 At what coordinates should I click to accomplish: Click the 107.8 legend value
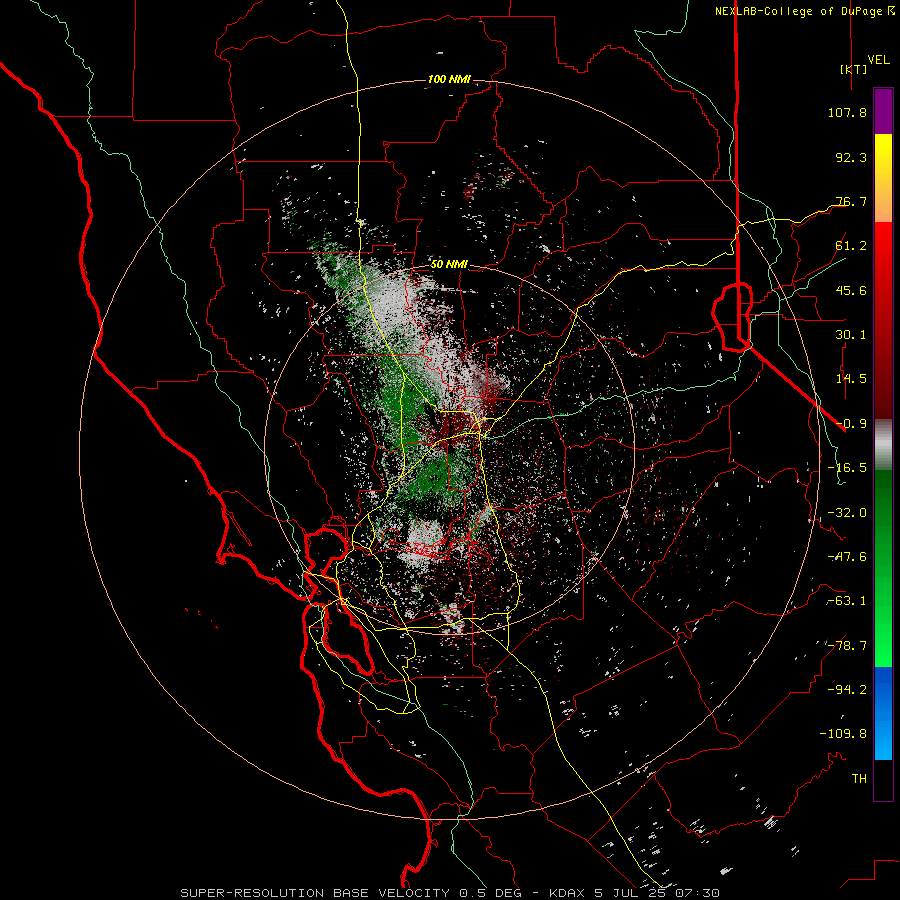pos(847,112)
